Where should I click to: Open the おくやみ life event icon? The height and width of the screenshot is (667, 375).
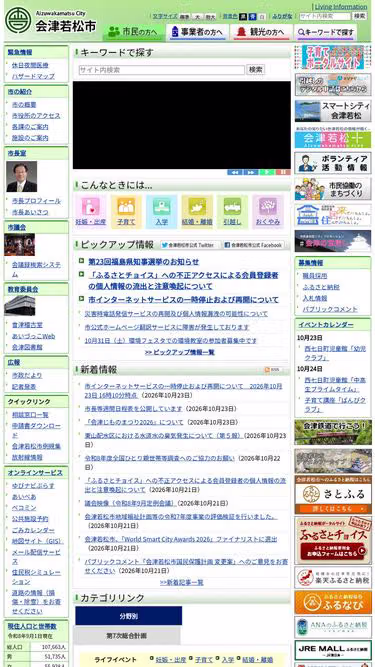[x=267, y=211]
